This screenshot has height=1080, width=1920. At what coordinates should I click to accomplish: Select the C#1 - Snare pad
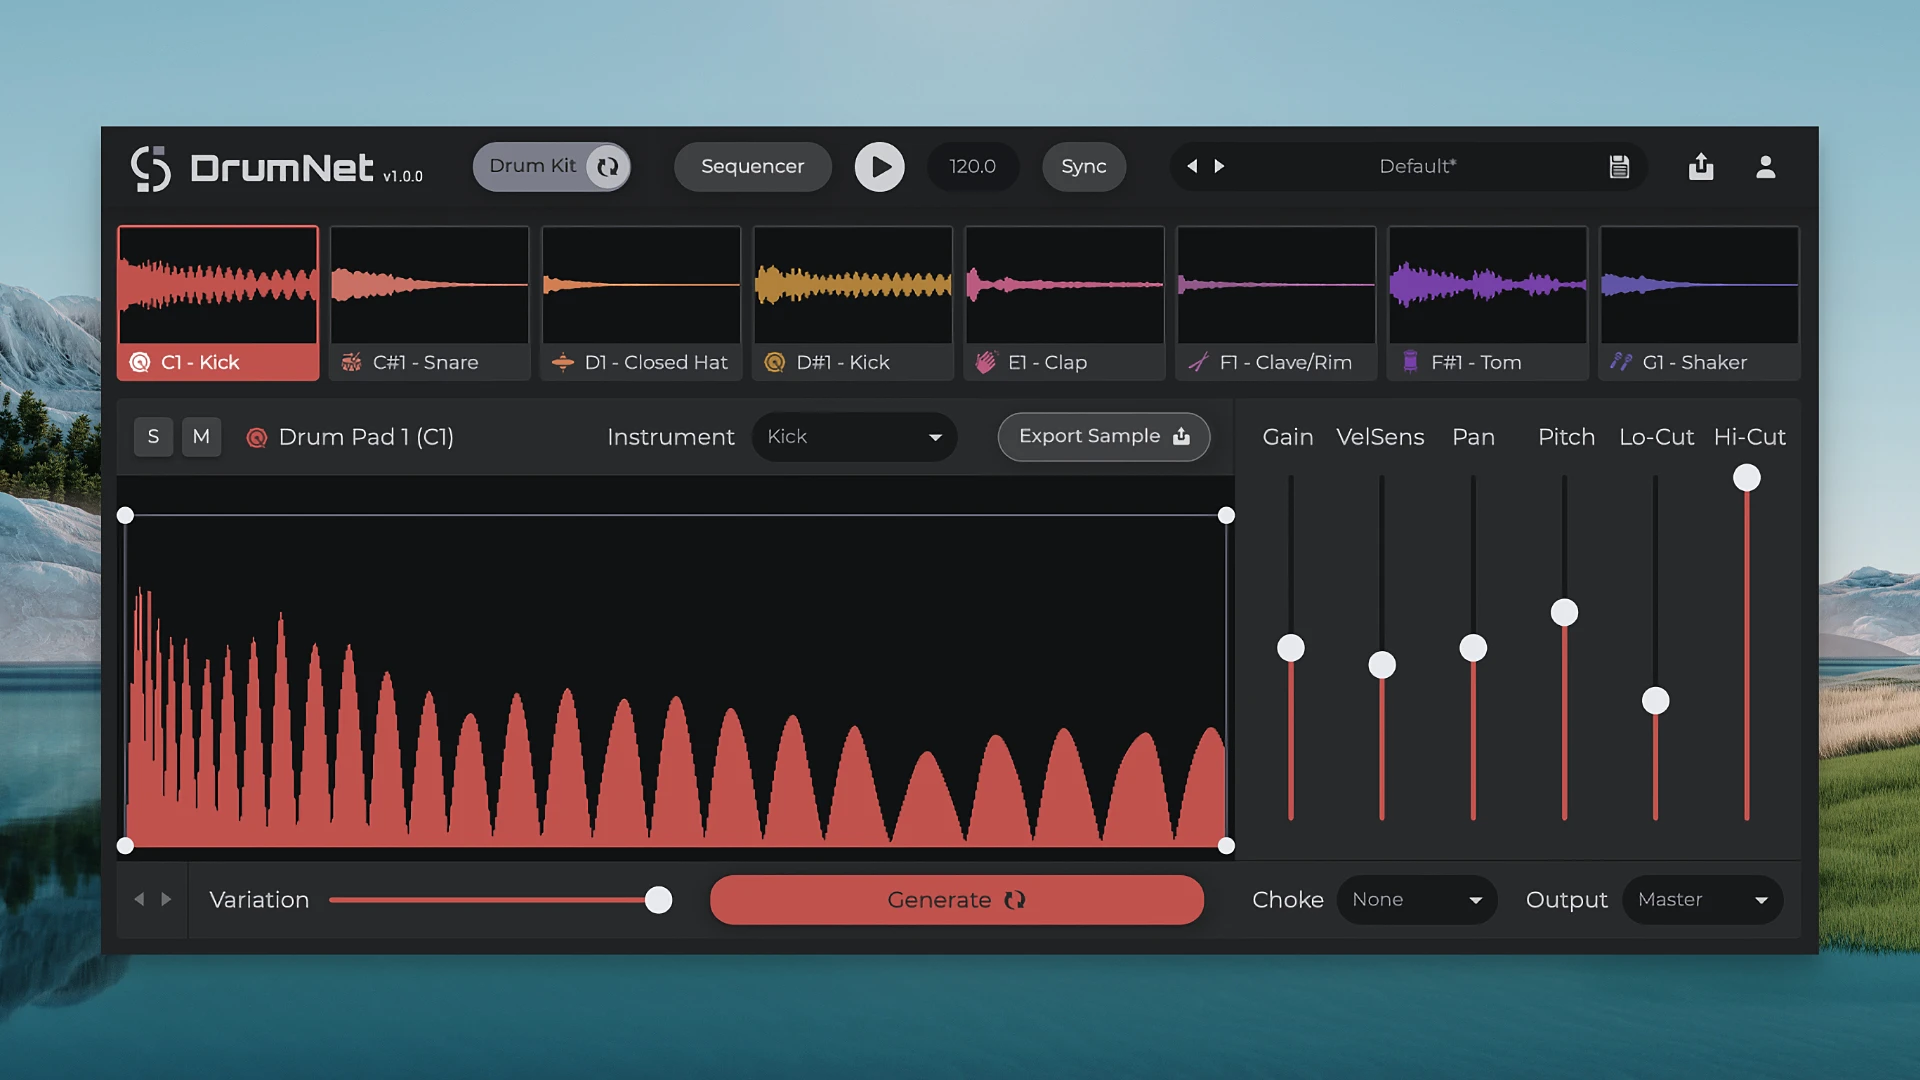coord(430,303)
